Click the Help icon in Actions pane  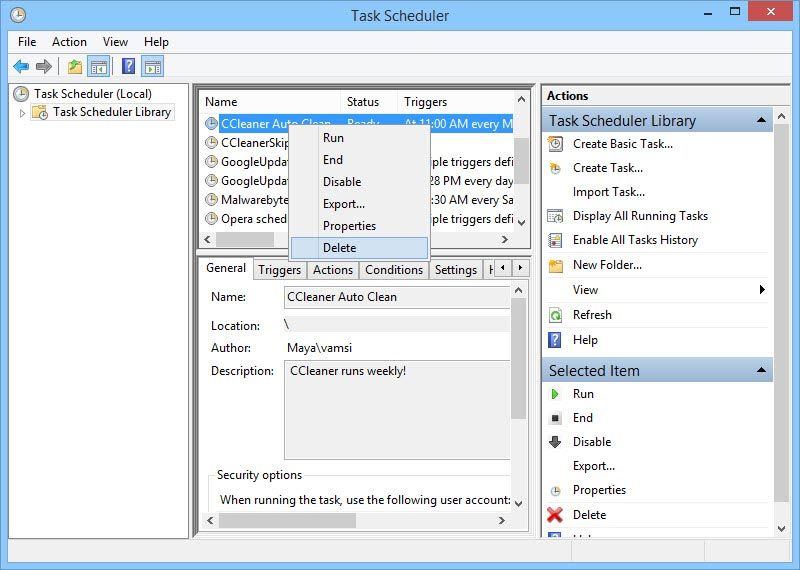555,340
